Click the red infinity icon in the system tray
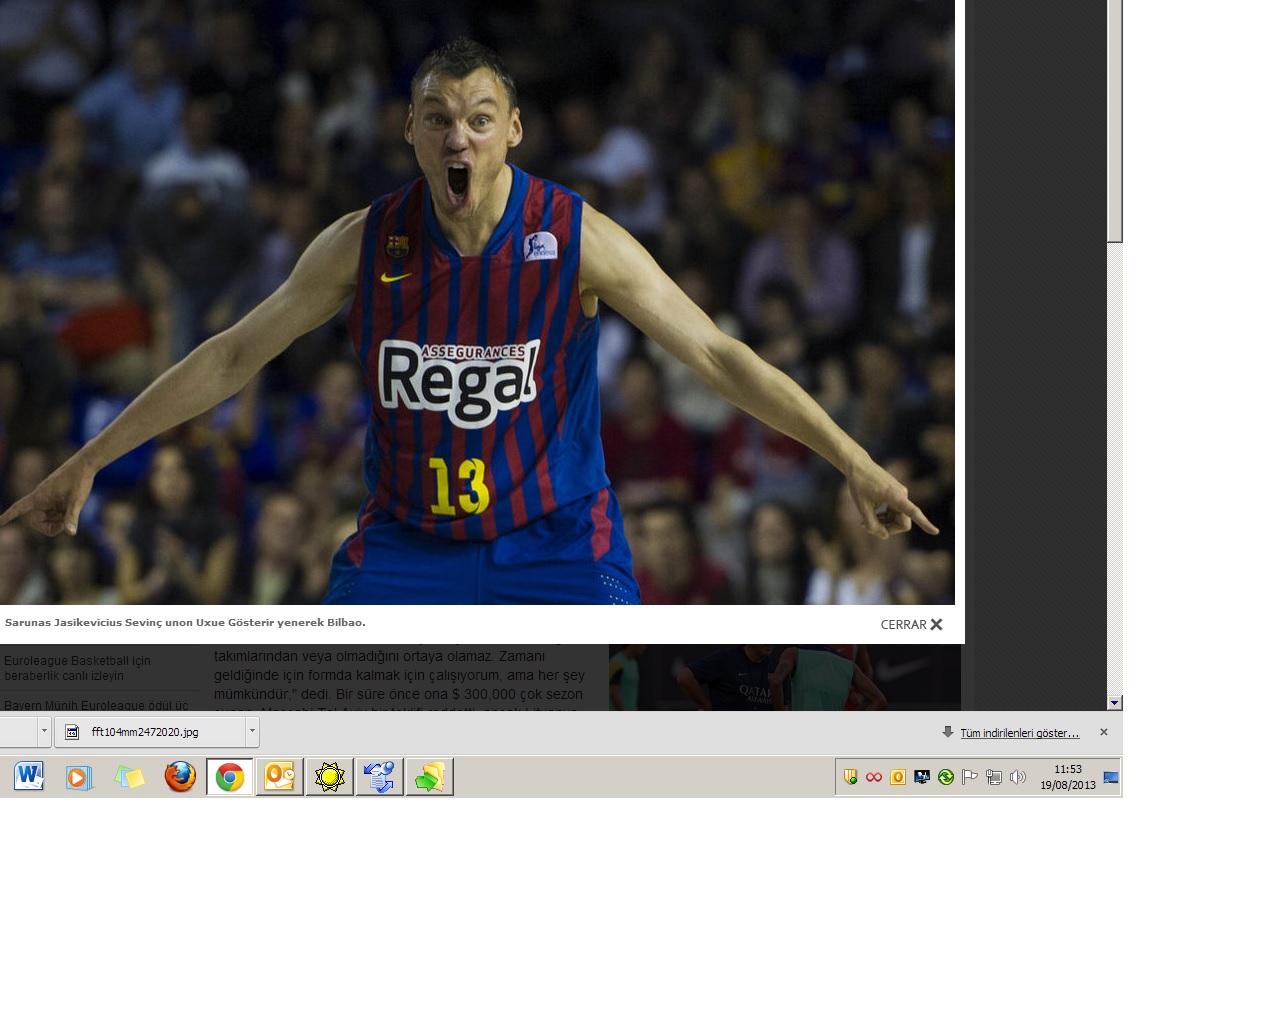1280x1024 pixels. [874, 777]
